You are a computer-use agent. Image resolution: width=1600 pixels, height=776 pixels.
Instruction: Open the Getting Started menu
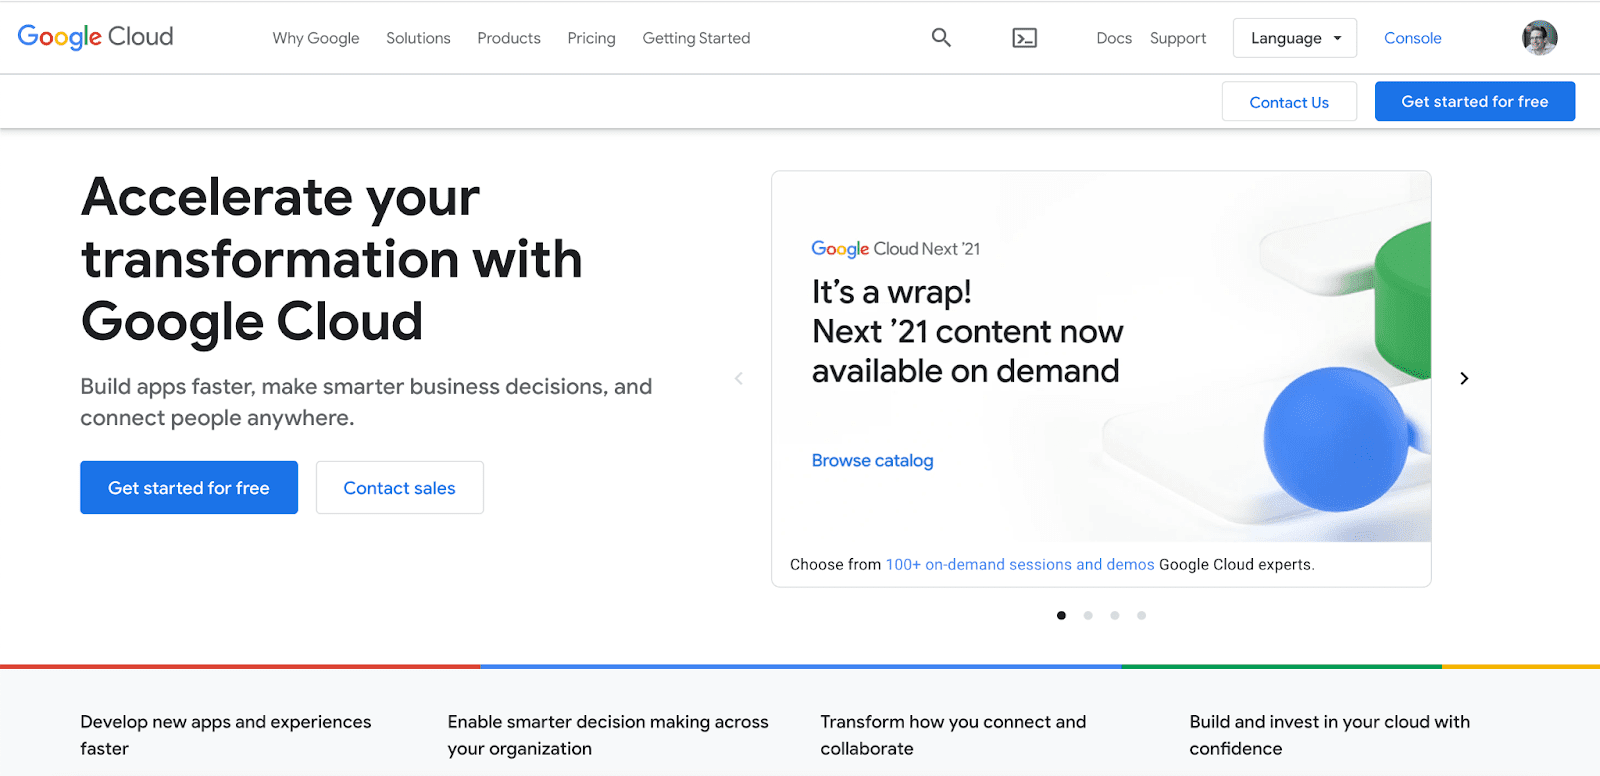[x=696, y=38]
